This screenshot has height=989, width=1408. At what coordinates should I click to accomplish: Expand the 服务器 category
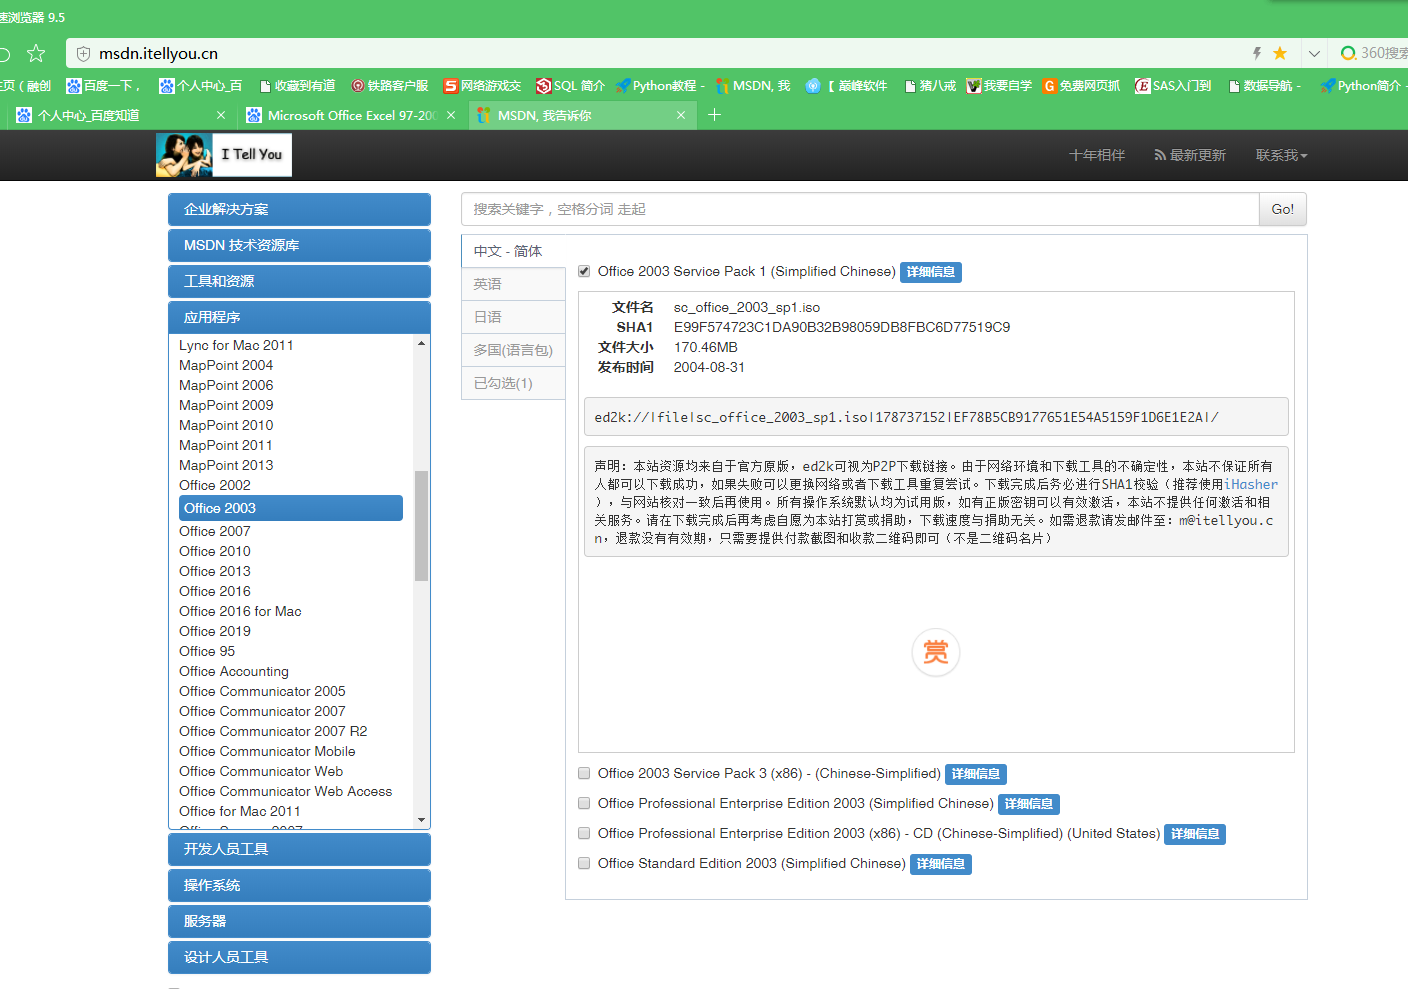click(299, 921)
